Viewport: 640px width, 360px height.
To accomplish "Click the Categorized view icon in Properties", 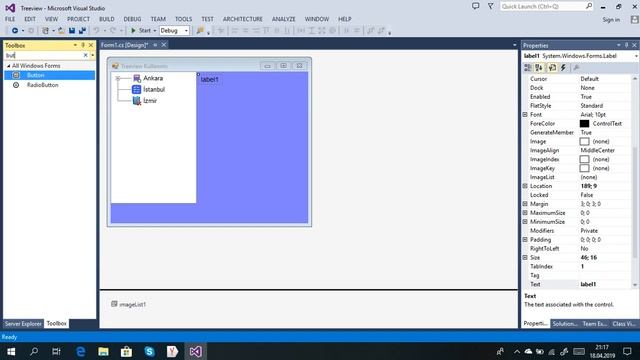I will point(528,68).
